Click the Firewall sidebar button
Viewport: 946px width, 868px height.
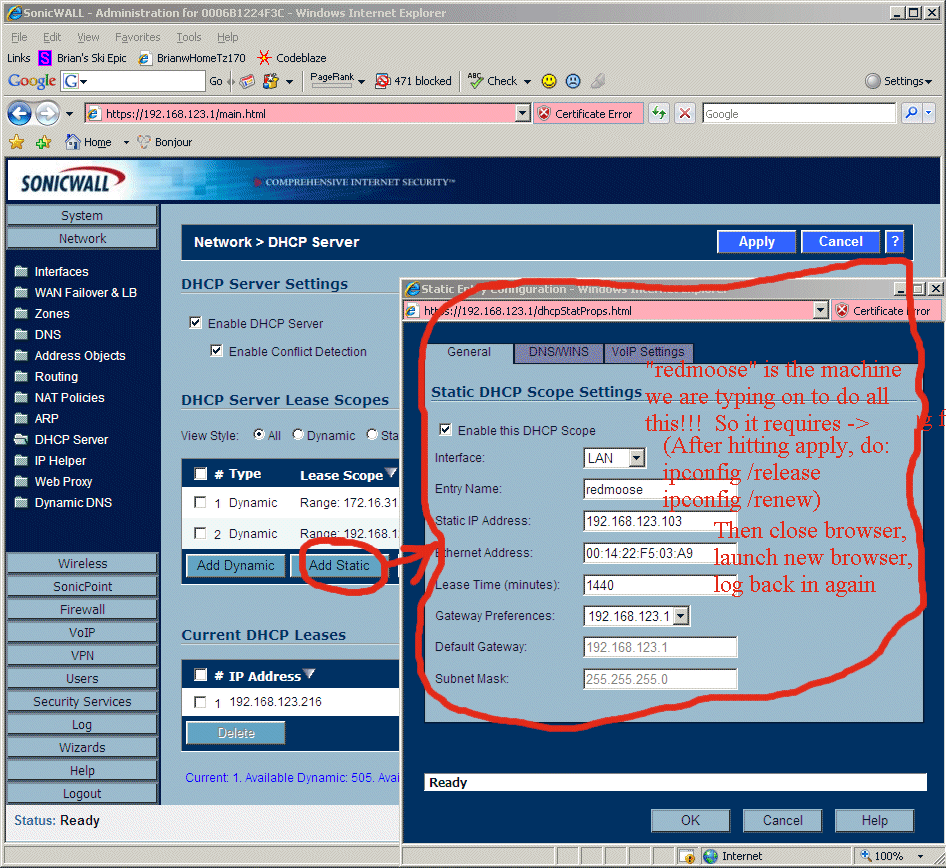82,610
